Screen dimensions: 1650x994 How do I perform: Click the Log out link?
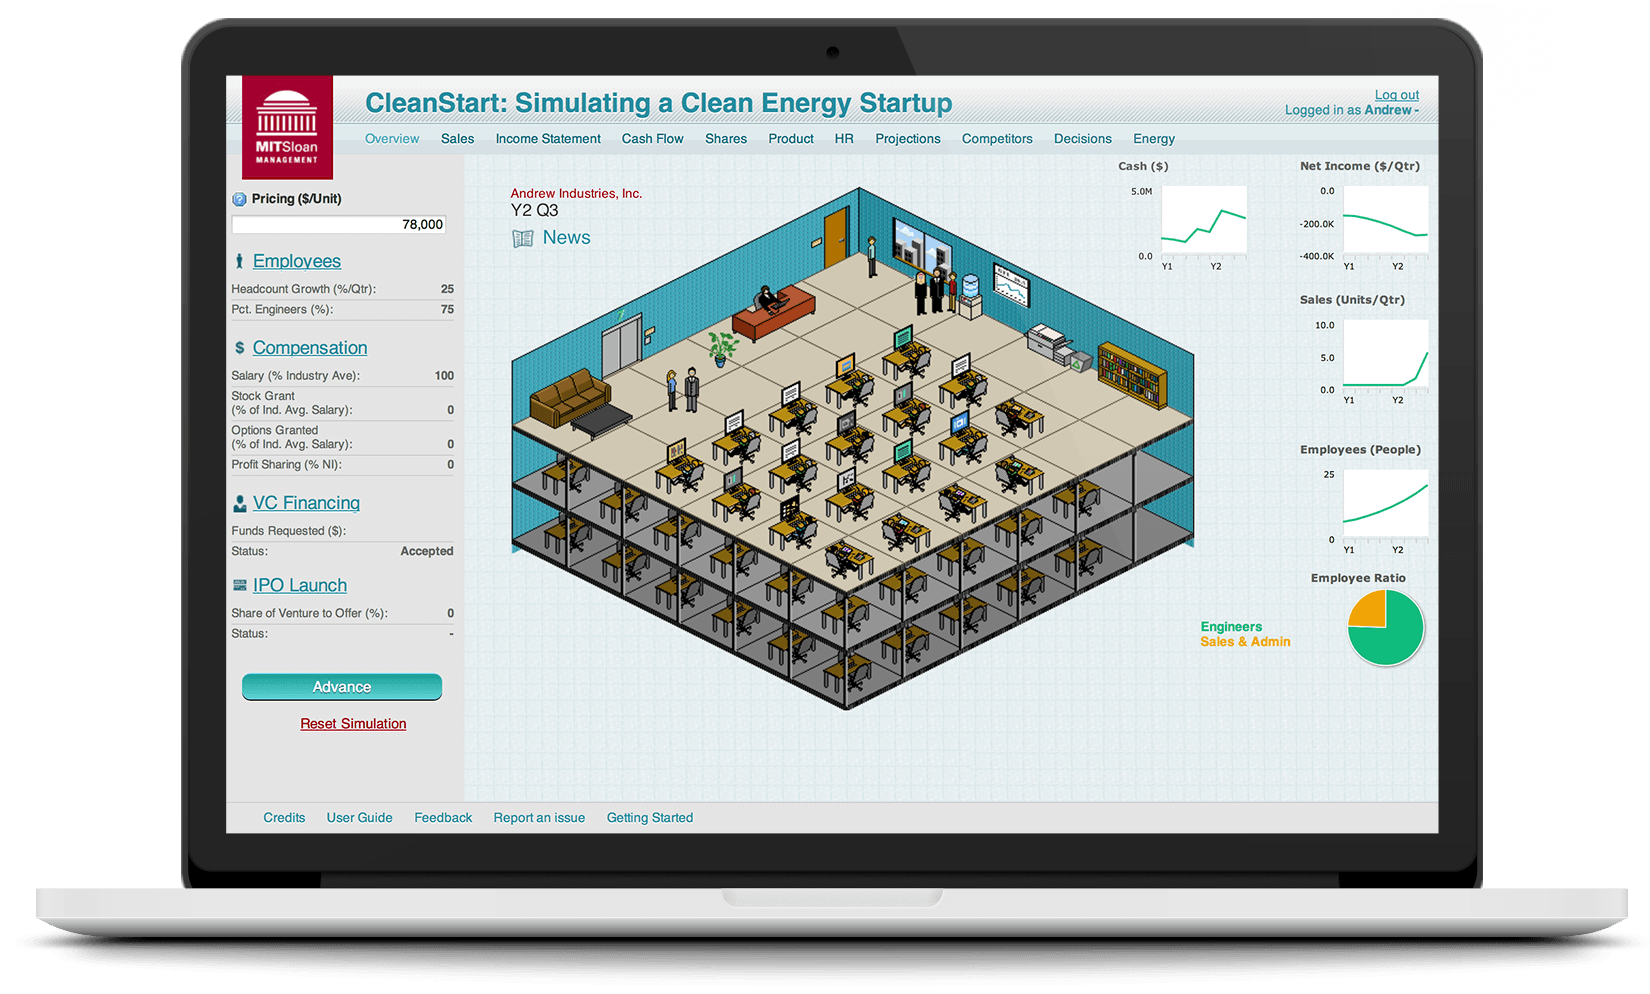tap(1397, 95)
